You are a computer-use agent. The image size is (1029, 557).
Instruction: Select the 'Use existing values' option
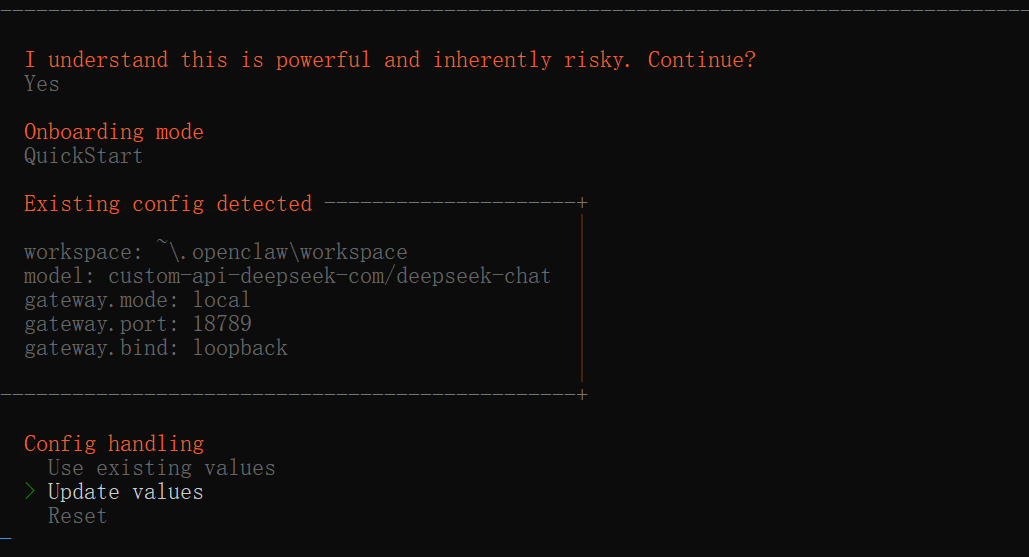(161, 468)
